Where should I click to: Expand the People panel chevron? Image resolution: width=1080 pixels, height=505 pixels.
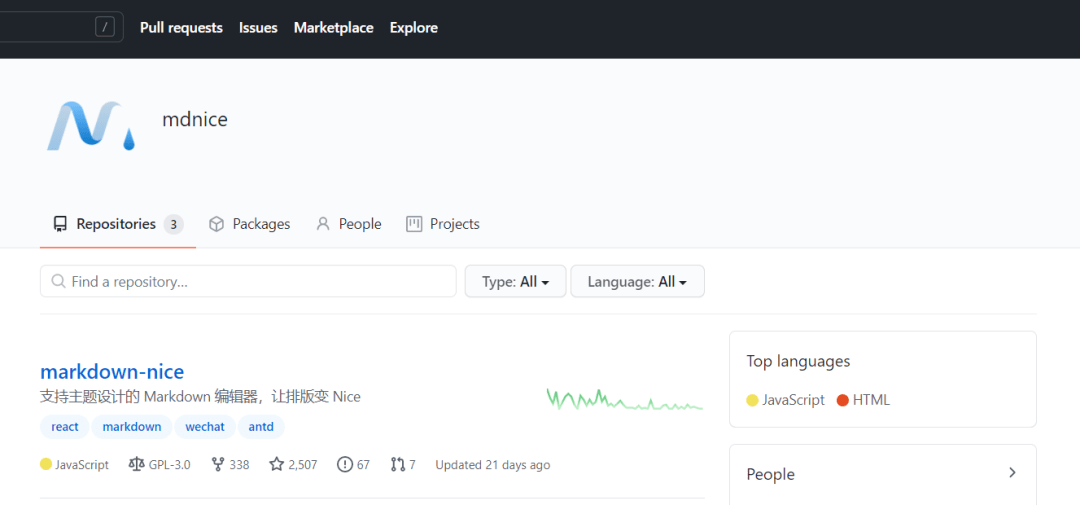pyautogui.click(x=1012, y=473)
